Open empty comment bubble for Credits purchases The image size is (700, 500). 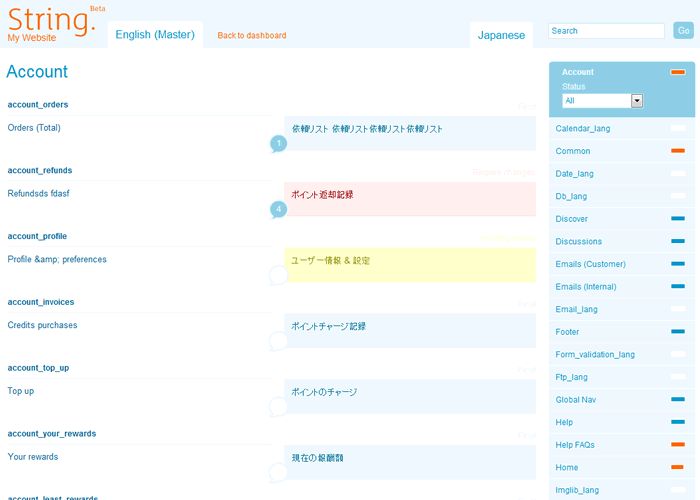[x=278, y=341]
